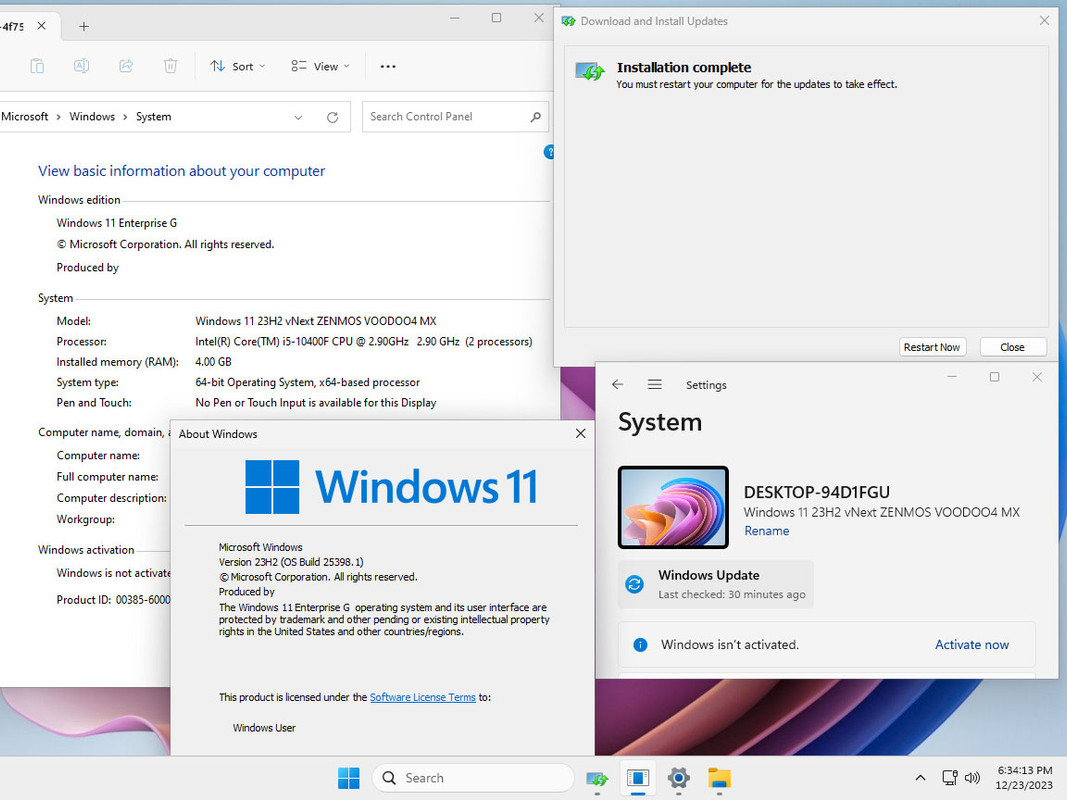Open Windows Update tile in Settings
Viewport: 1067px width, 800px height.
(716, 584)
